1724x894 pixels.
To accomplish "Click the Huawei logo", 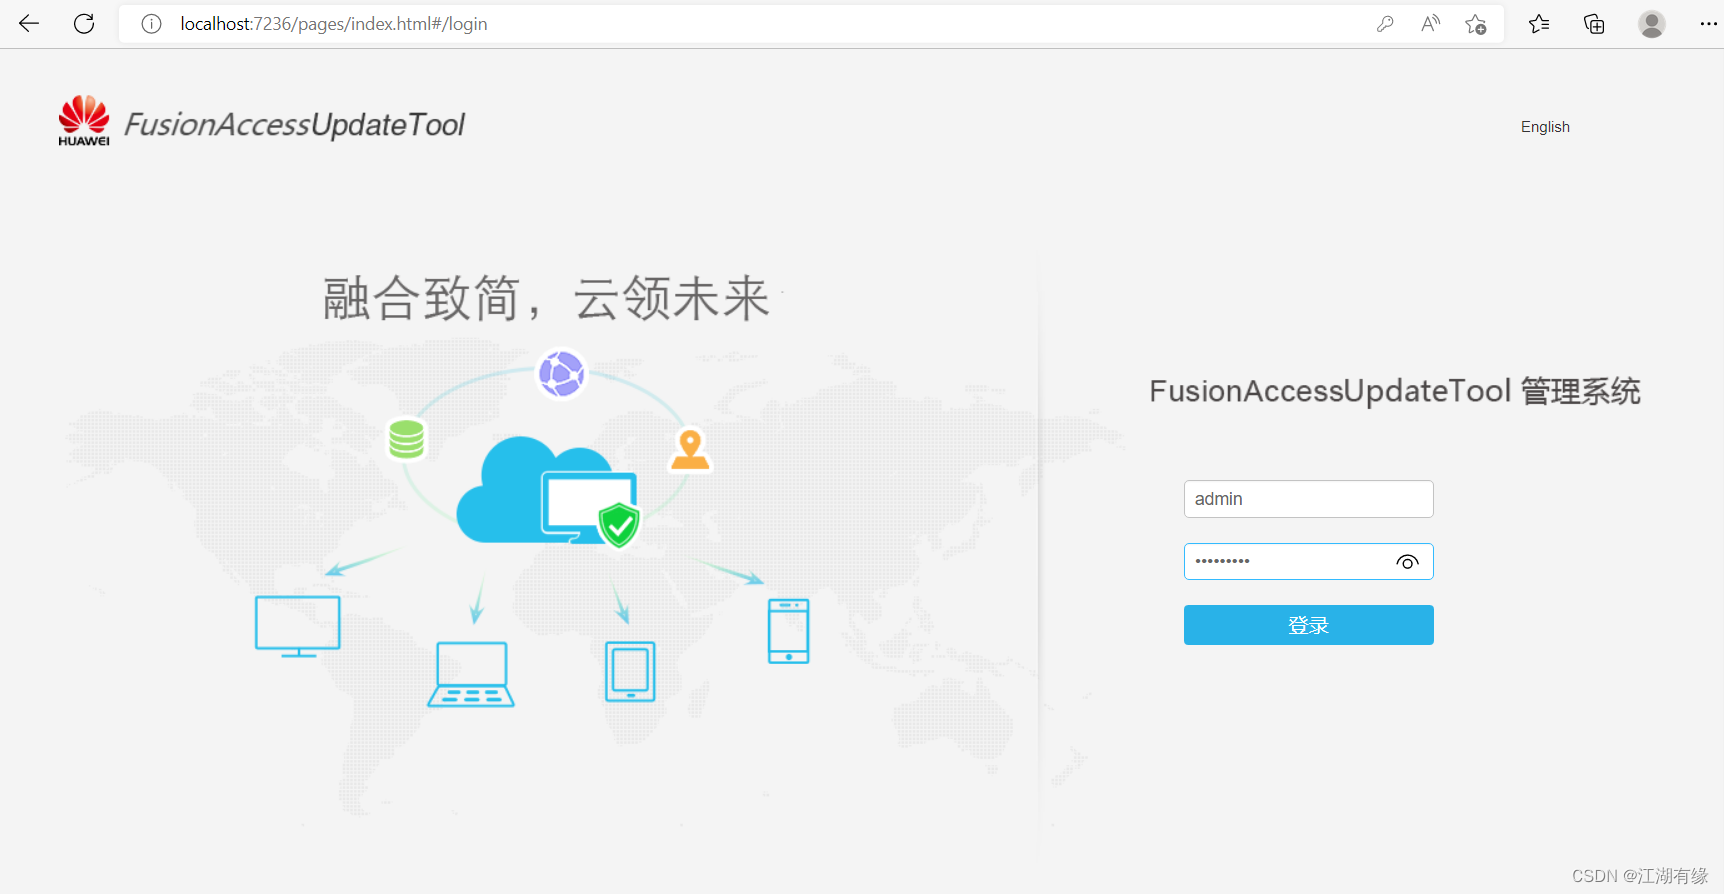I will [x=84, y=121].
